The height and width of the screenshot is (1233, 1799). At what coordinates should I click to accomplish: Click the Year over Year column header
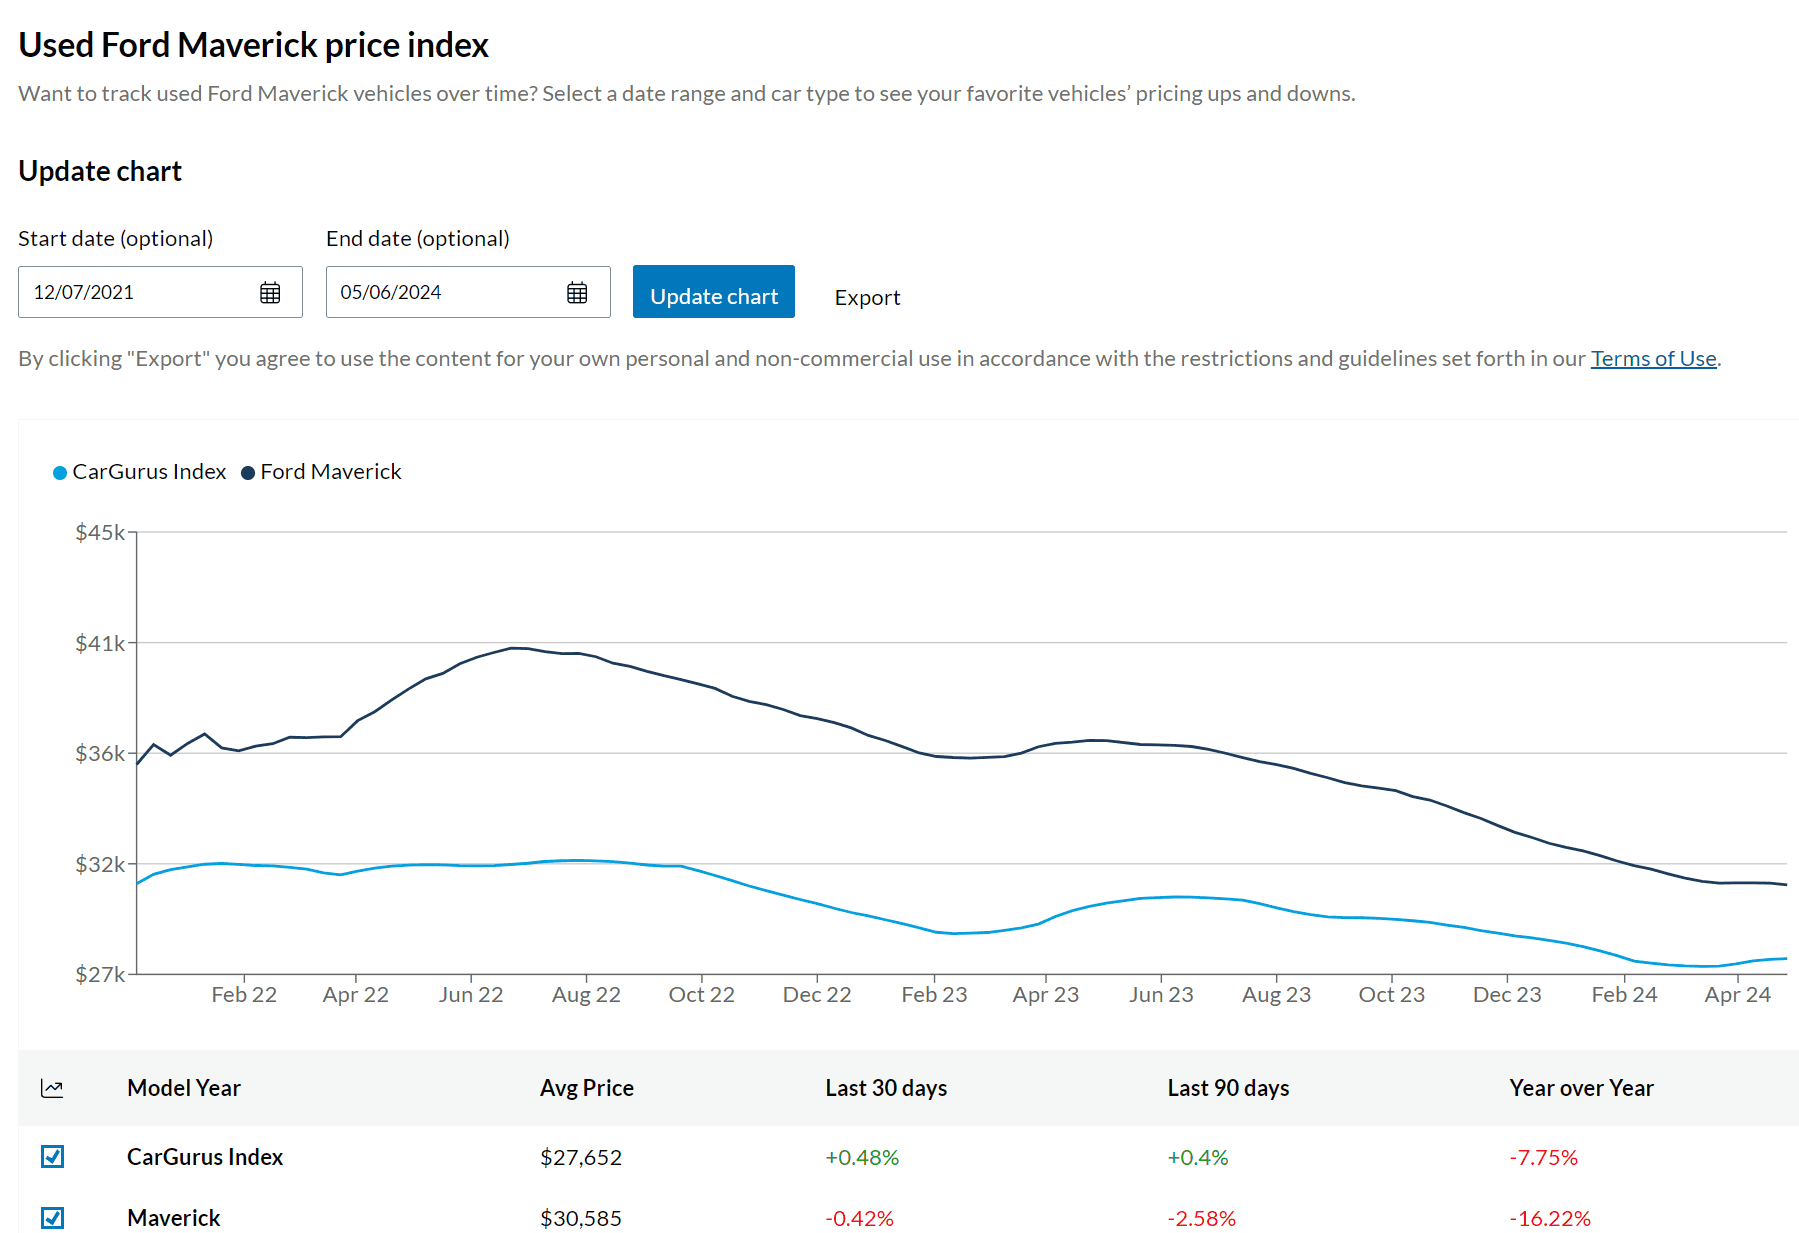(x=1581, y=1088)
